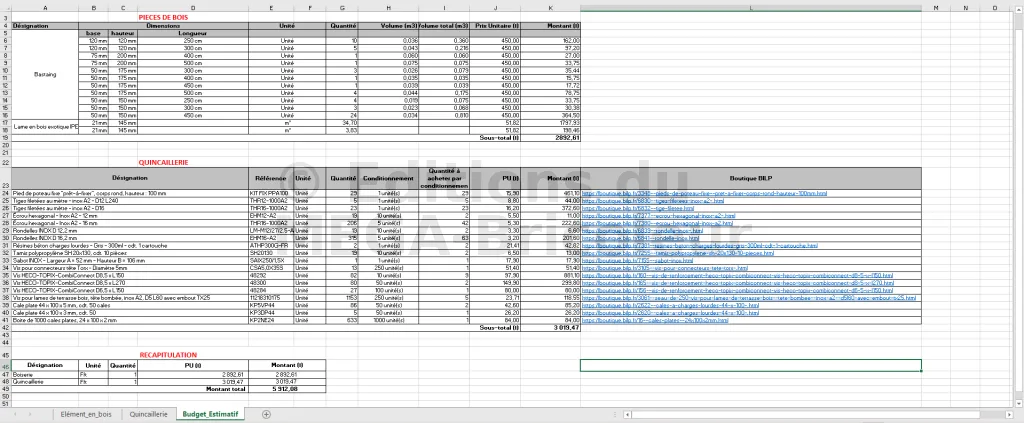Click the Référence column header cell
This screenshot has width=1024, height=423.
270,177
